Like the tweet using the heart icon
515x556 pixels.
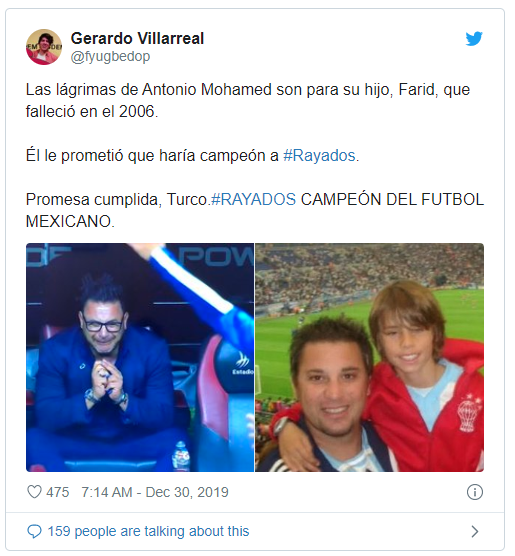tap(34, 492)
